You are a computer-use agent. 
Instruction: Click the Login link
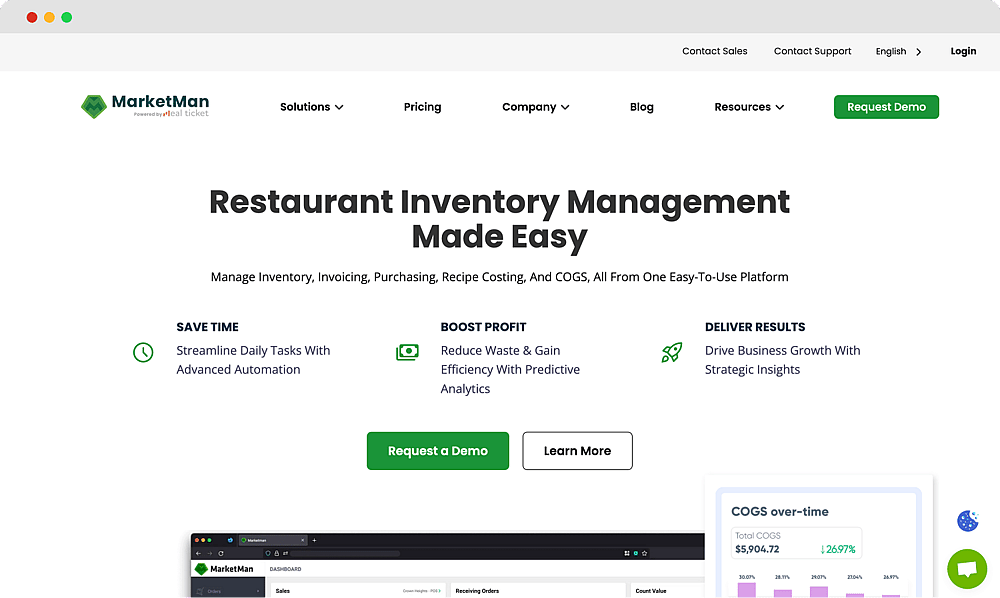coord(963,51)
